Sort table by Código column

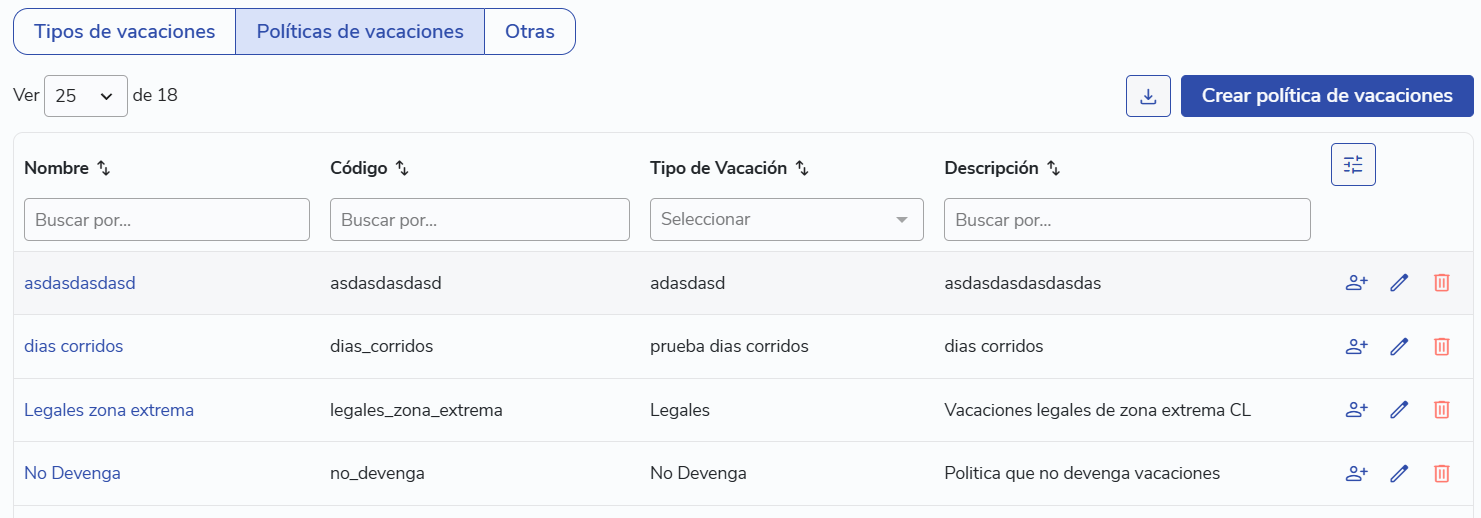click(402, 169)
